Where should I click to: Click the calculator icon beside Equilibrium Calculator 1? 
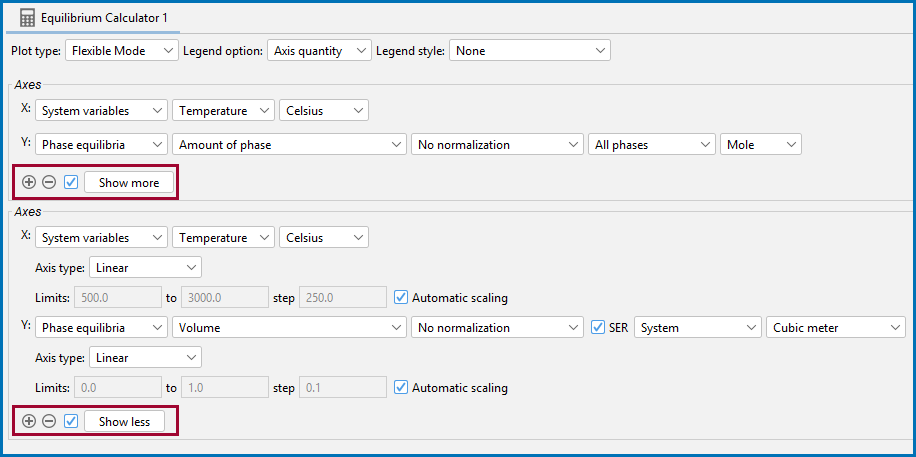pos(27,18)
